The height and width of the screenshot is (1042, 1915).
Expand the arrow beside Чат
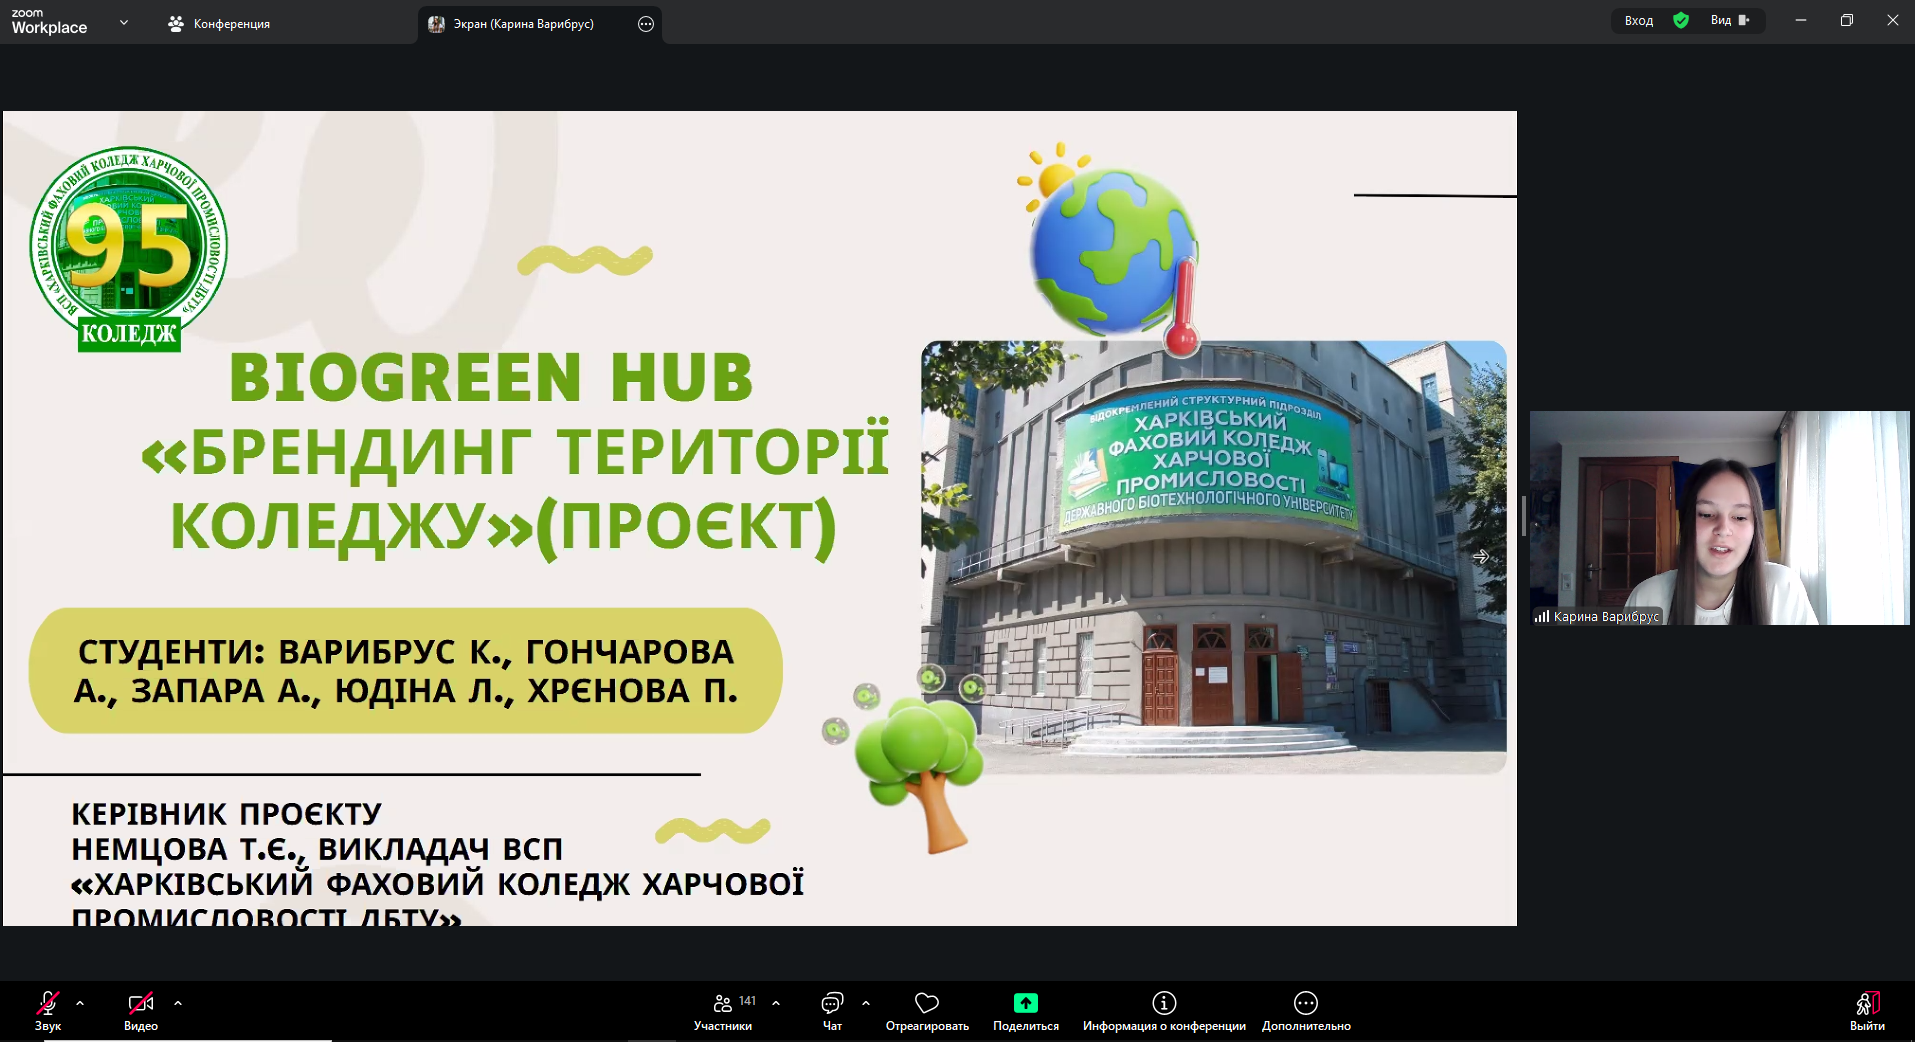(x=866, y=1003)
